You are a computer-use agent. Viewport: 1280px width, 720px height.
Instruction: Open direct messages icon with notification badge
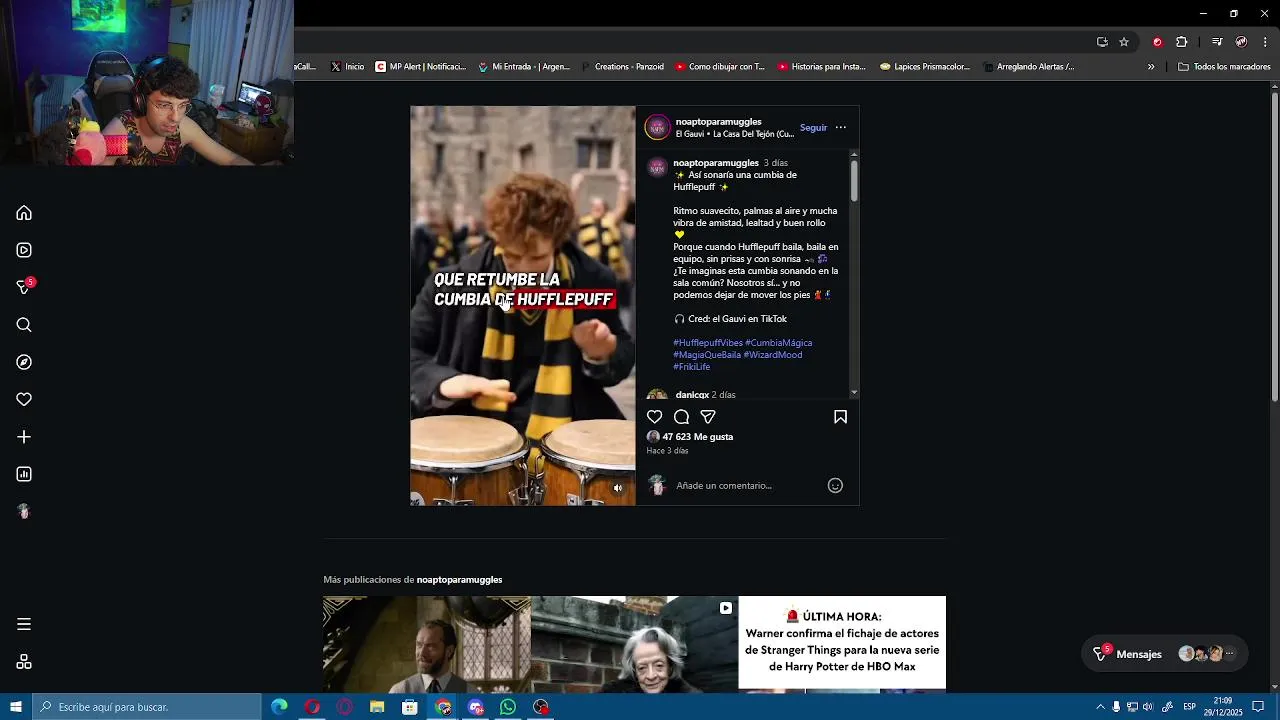point(24,287)
